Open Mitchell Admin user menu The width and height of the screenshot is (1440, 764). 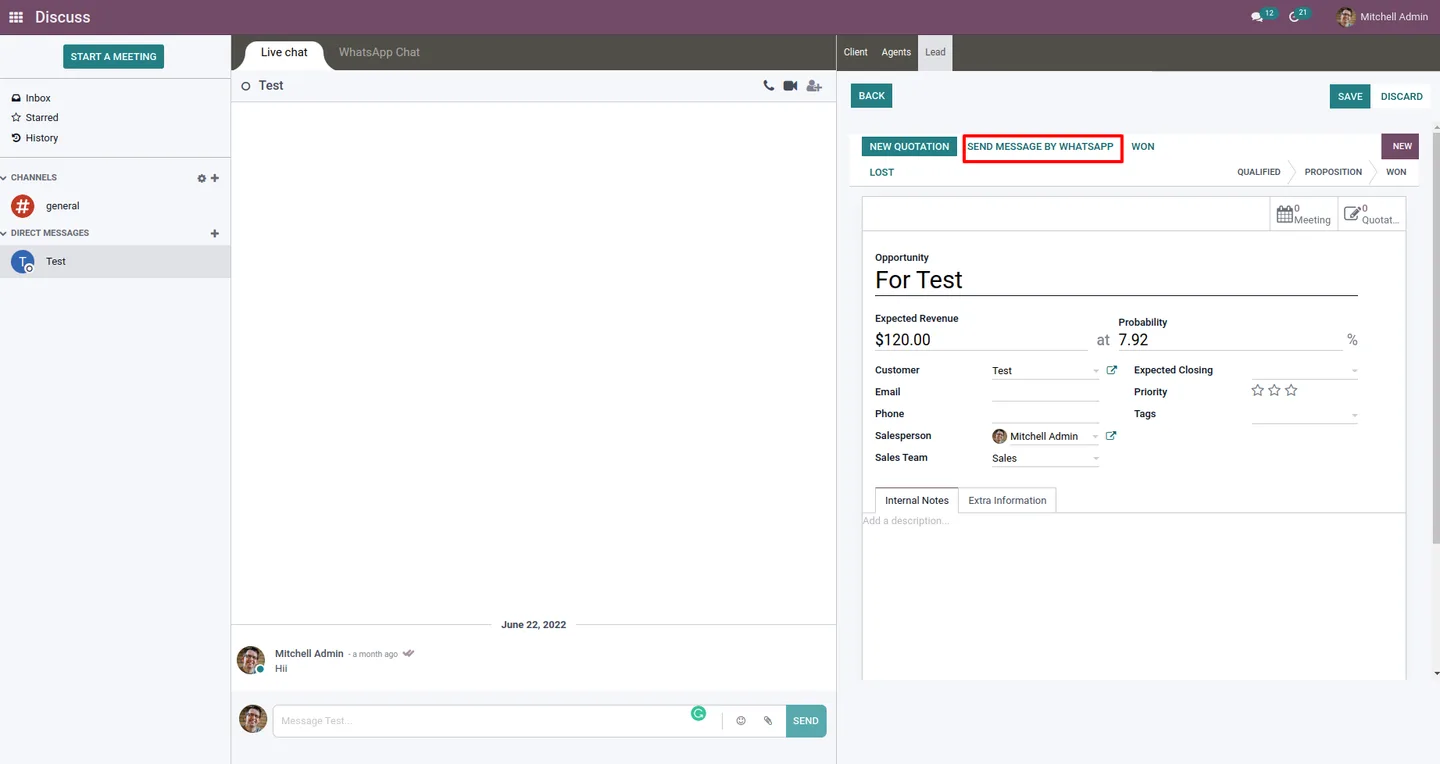tap(1383, 17)
